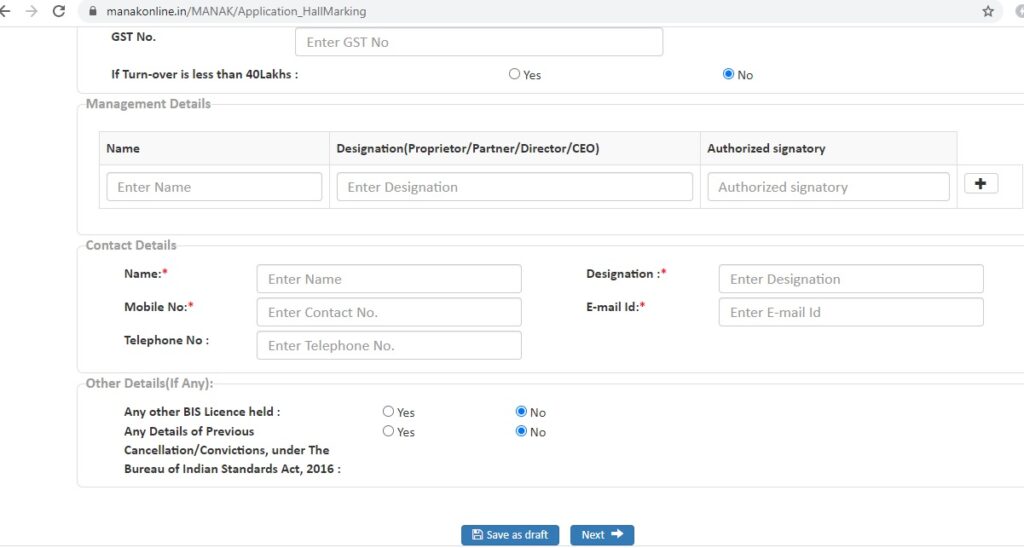Focus the Mobile No contact field
Image resolution: width=1024 pixels, height=548 pixels.
tap(389, 312)
